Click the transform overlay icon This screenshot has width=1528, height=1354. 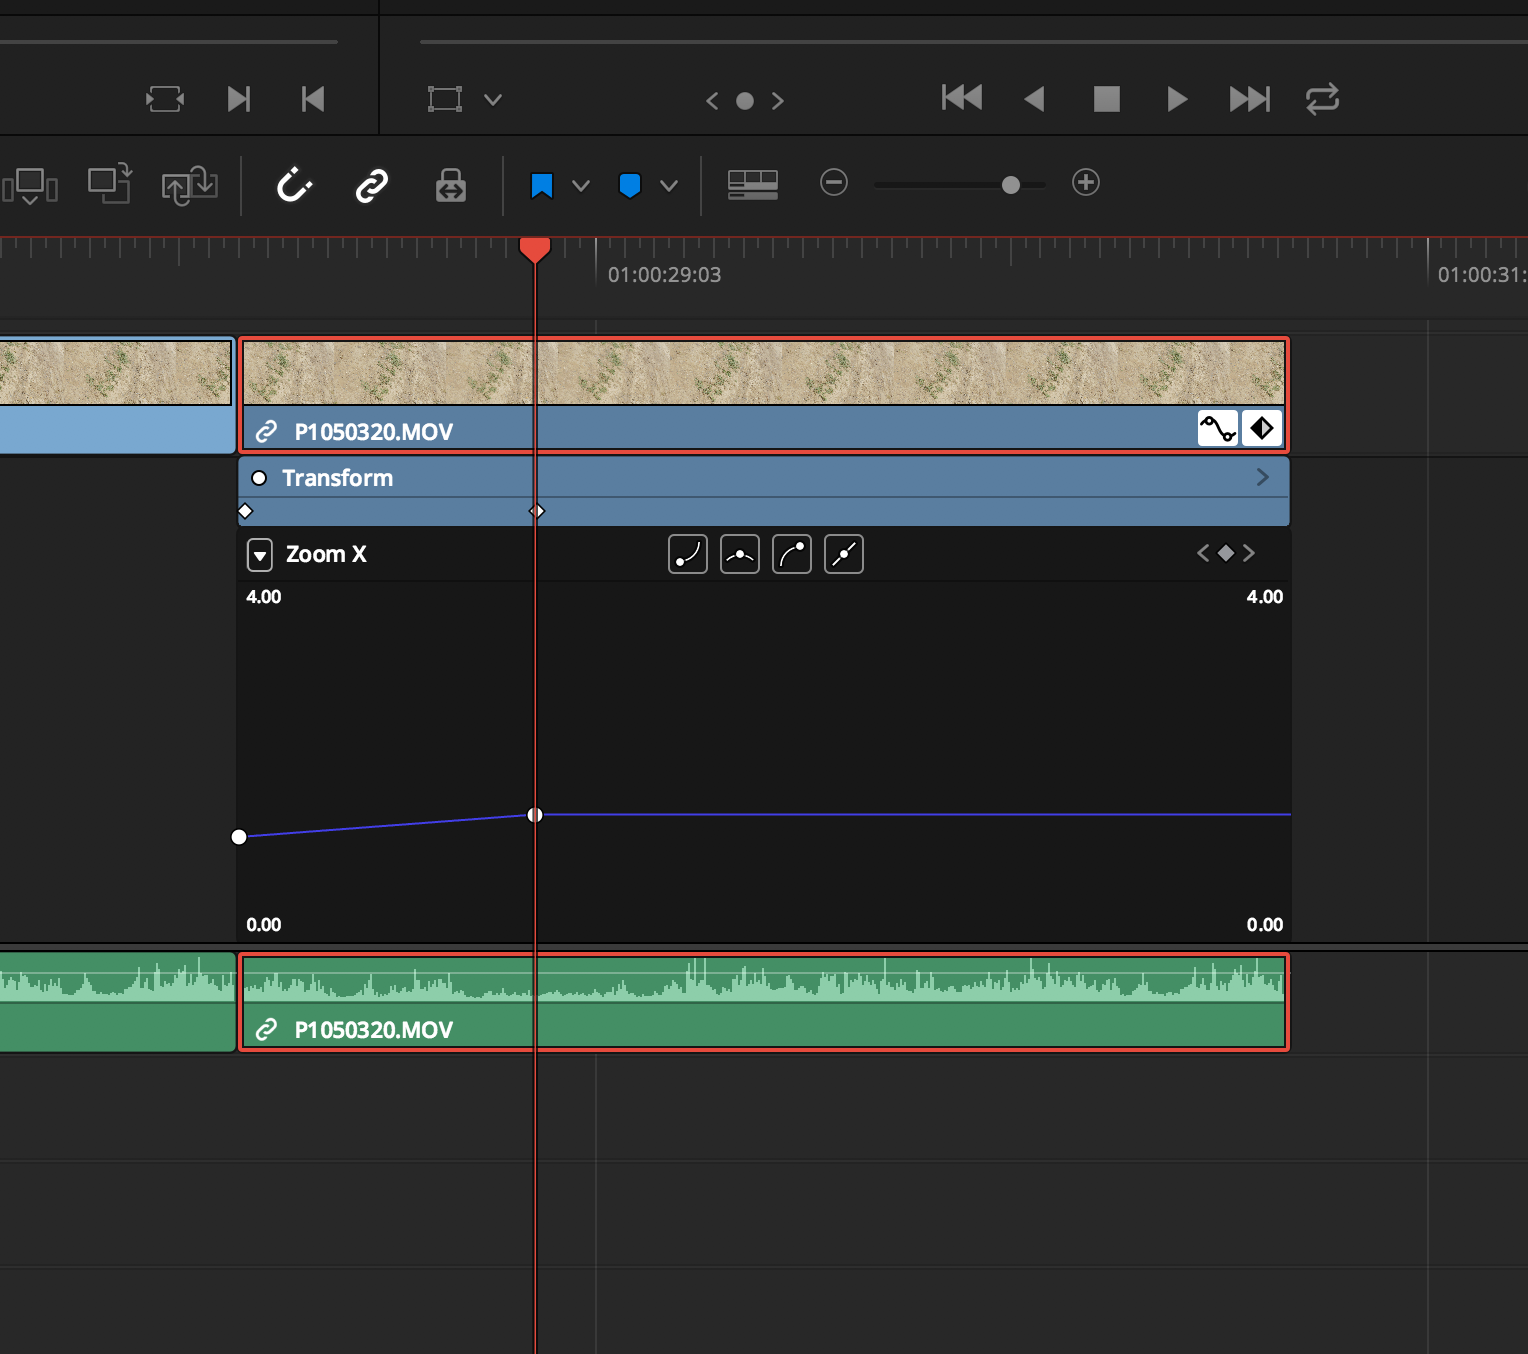coord(445,99)
